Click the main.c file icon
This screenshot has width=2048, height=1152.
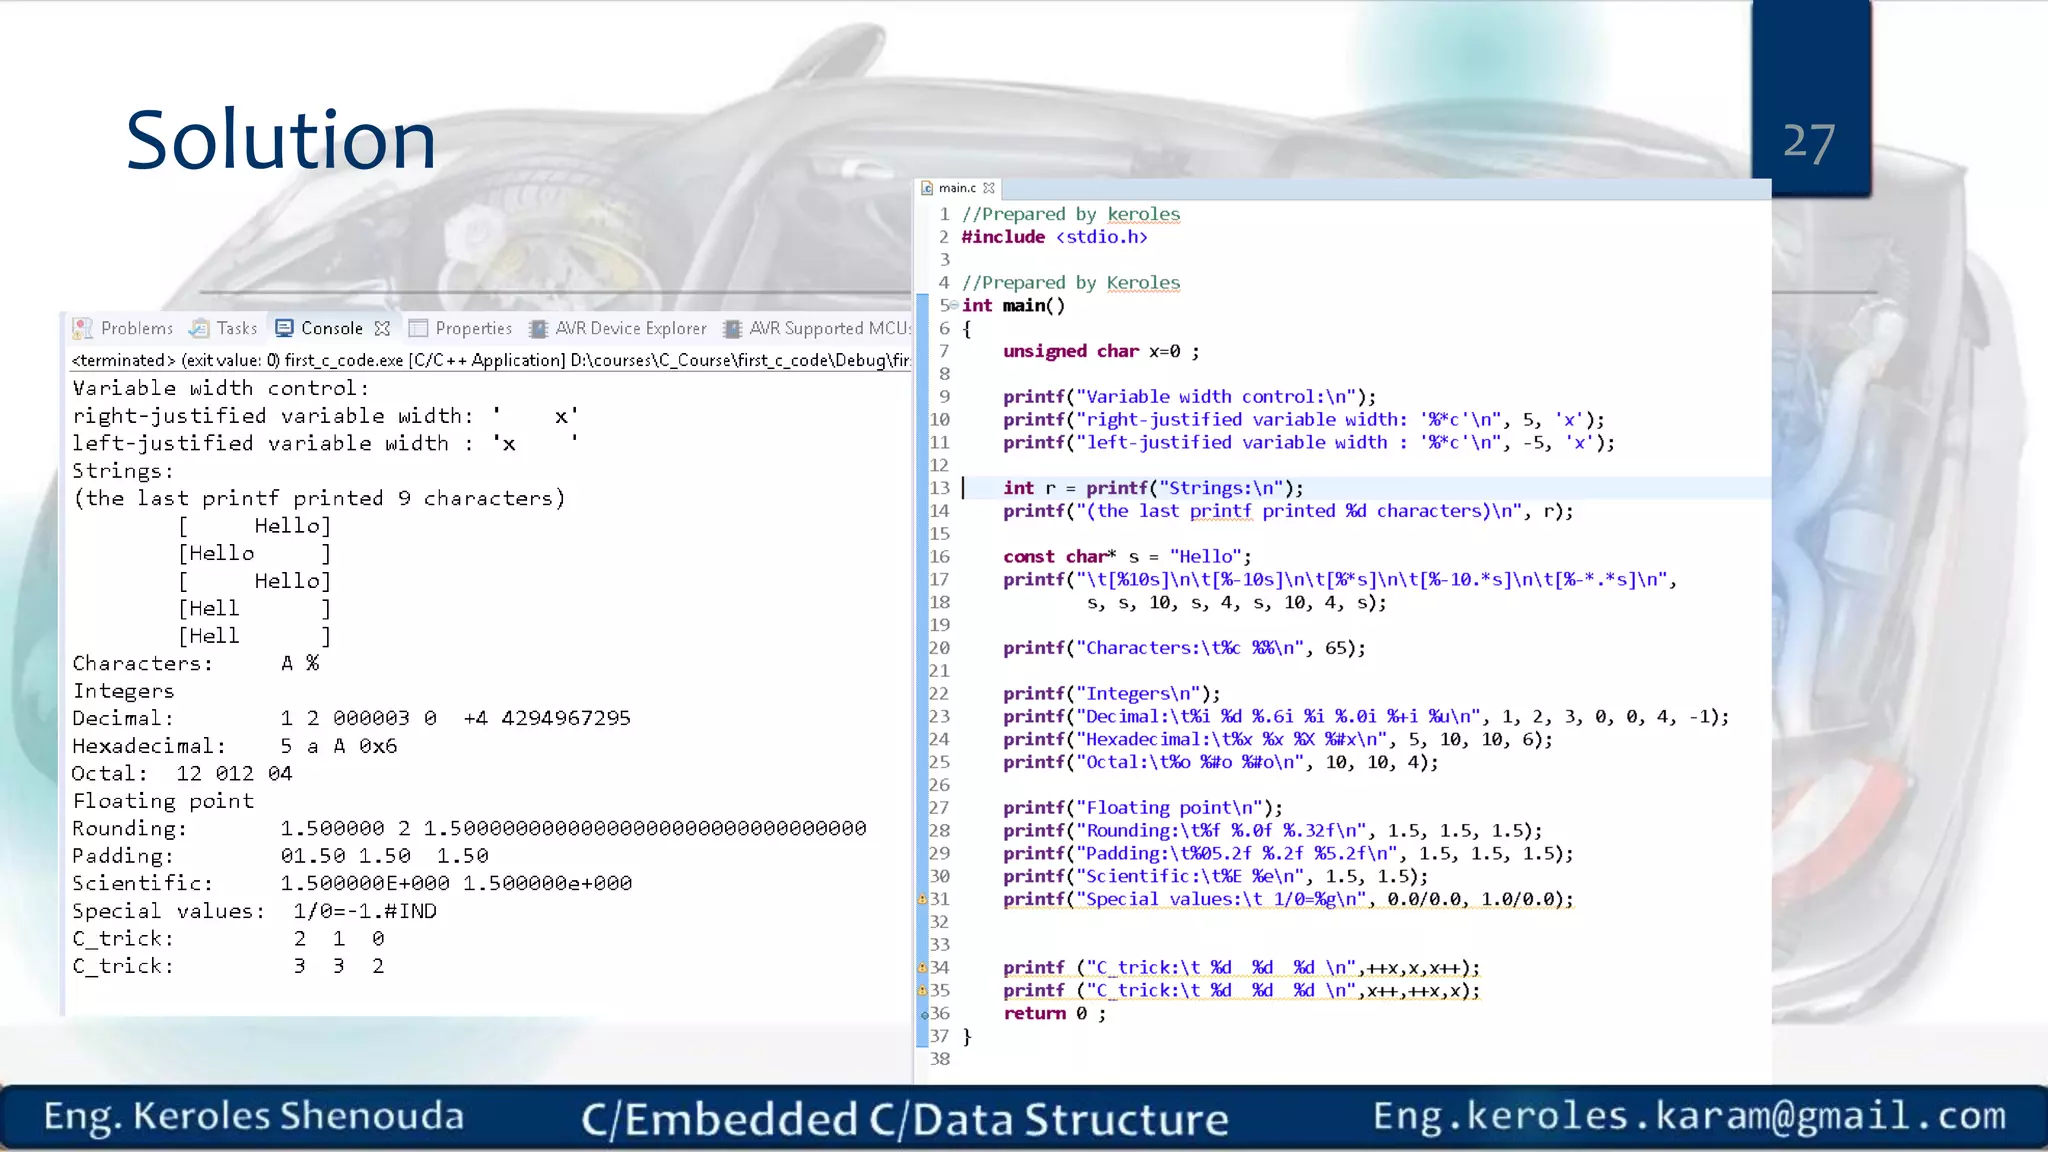tap(927, 188)
